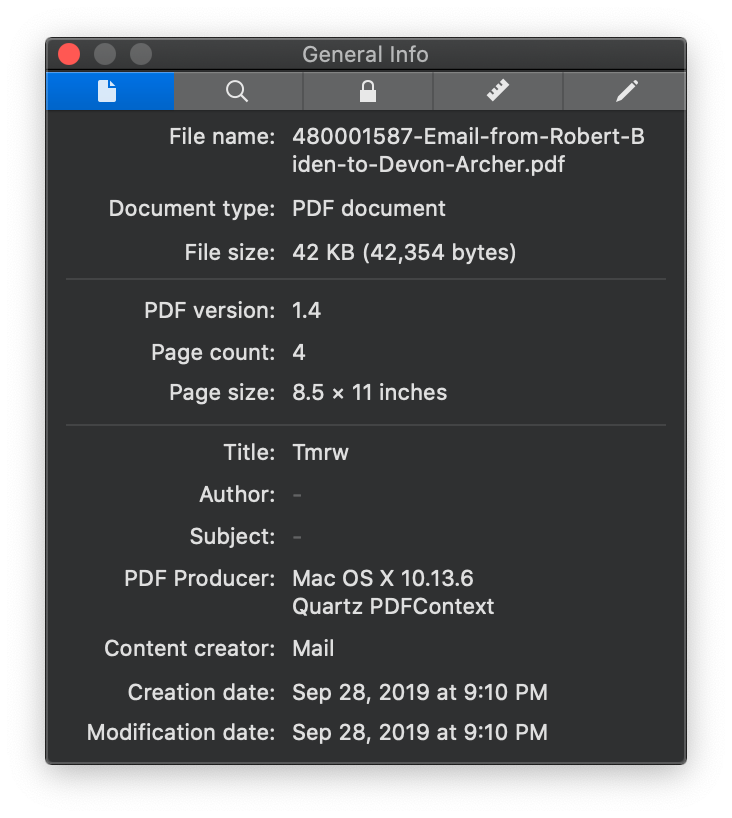
Task: Click the grayed minimize window button
Action: click(105, 54)
